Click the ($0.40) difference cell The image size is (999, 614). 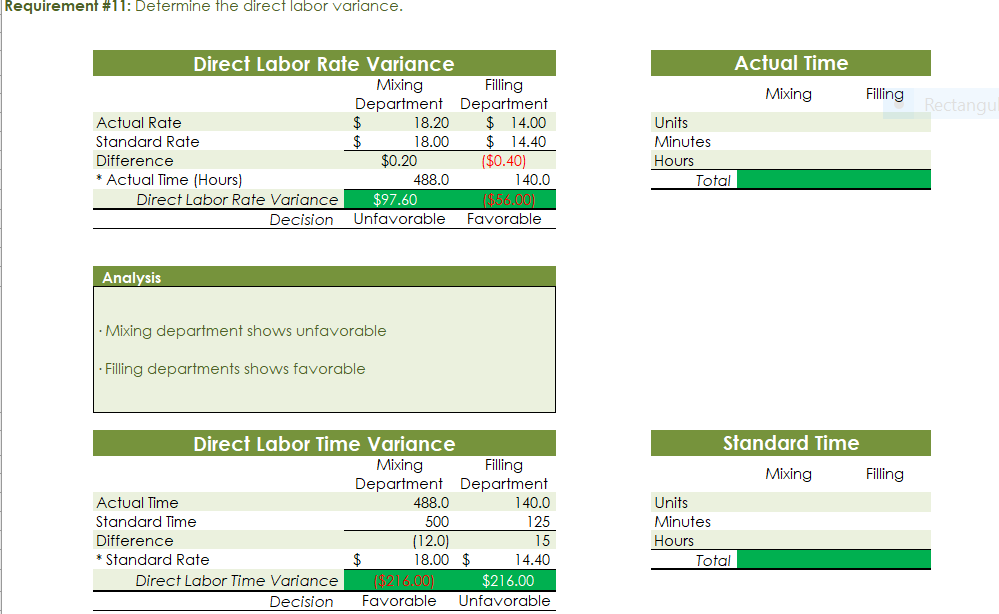[504, 161]
